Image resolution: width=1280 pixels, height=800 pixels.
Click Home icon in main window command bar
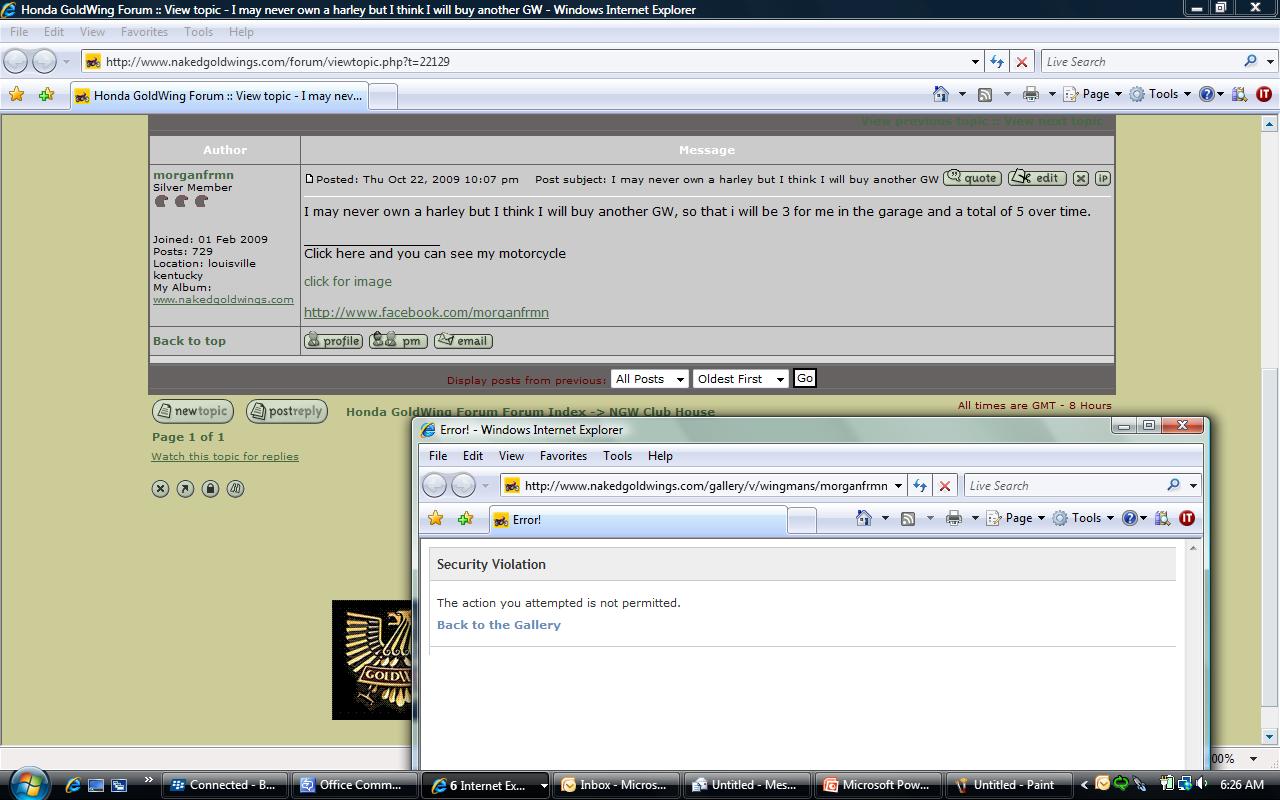(941, 94)
